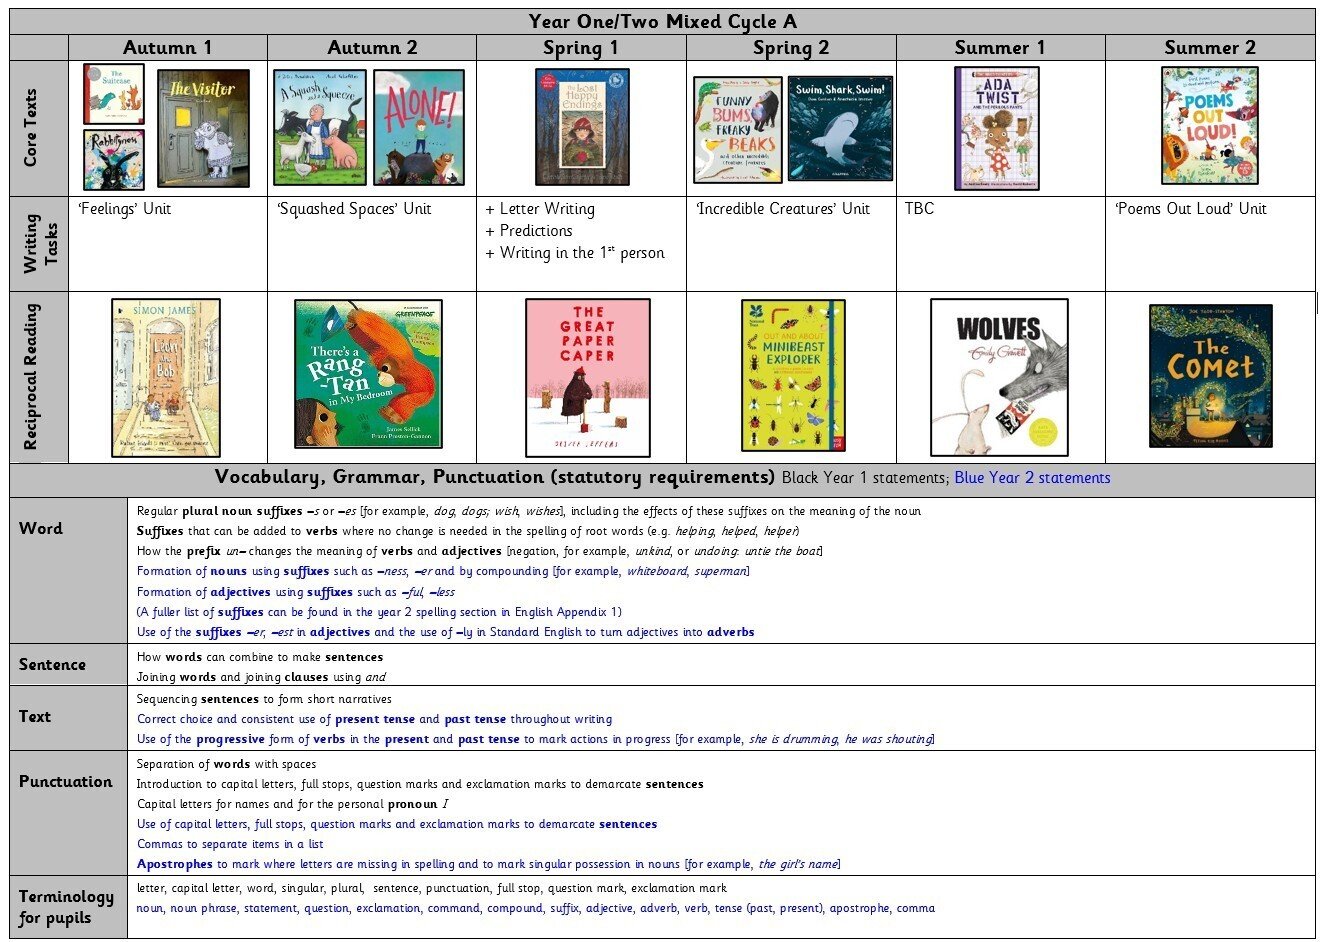Click the Wolves book cover
Image resolution: width=1321 pixels, height=942 pixels.
pyautogui.click(x=999, y=377)
